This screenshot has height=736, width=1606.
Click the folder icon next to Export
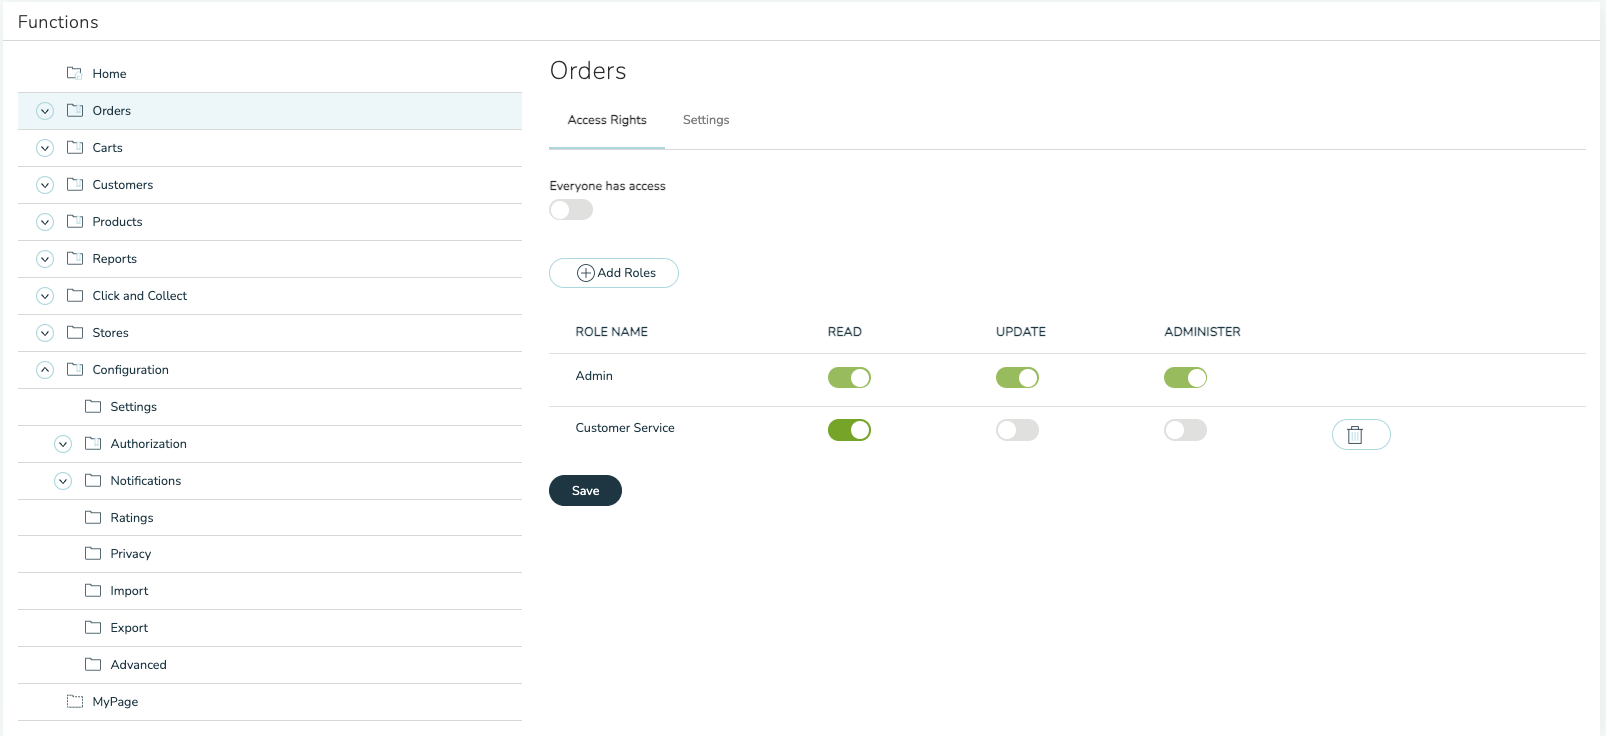(x=93, y=627)
